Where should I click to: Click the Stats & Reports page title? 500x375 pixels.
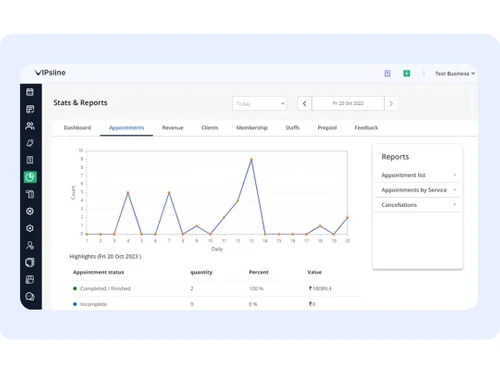(80, 103)
